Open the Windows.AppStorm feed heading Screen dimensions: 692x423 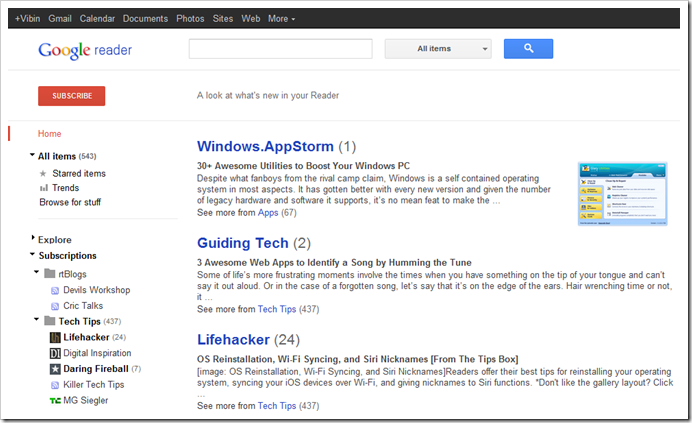pos(265,146)
